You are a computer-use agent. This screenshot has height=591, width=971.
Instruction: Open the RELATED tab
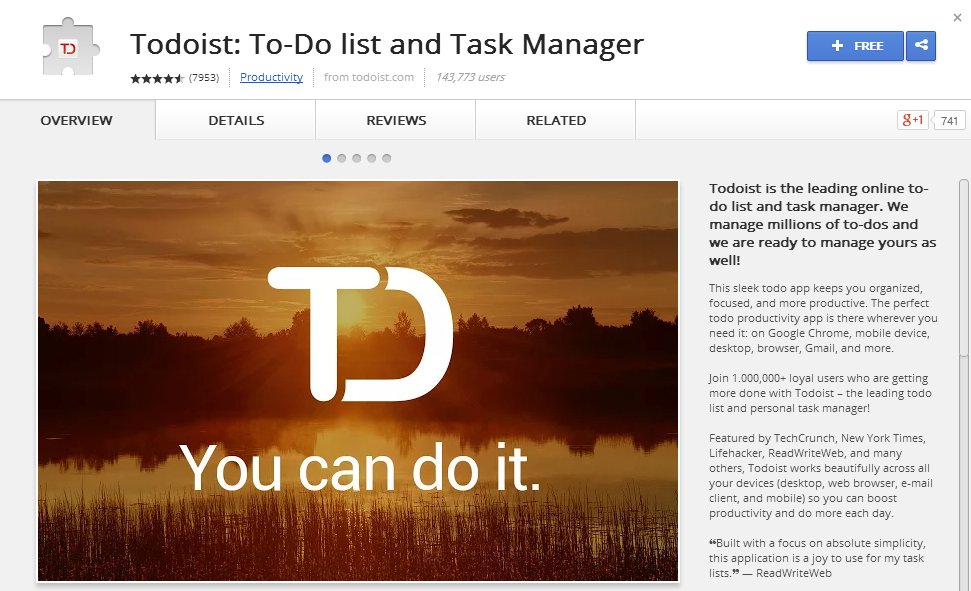click(x=556, y=120)
